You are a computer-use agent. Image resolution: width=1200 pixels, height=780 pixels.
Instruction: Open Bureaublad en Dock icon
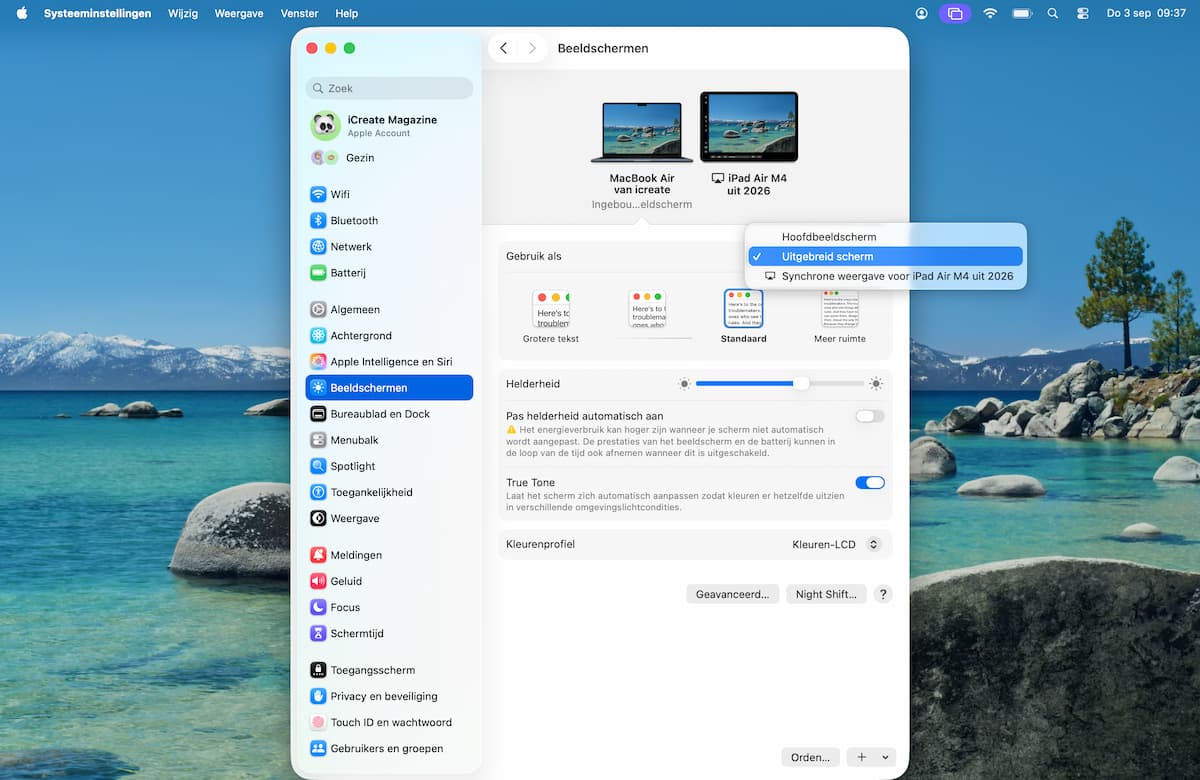pos(318,413)
